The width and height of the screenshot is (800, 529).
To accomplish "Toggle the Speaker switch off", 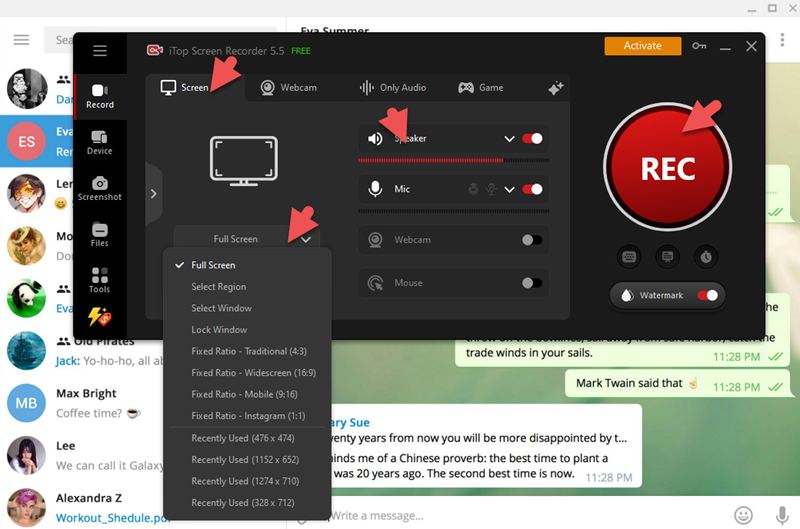I will (532, 138).
